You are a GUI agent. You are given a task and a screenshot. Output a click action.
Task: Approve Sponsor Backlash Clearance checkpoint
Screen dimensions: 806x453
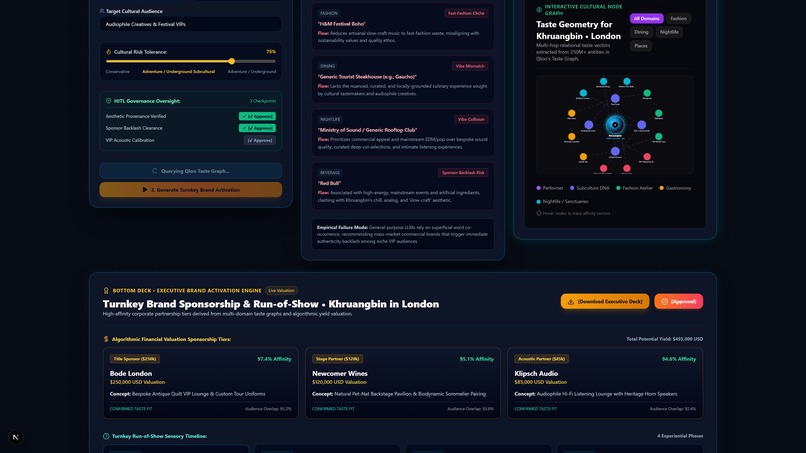pyautogui.click(x=257, y=128)
